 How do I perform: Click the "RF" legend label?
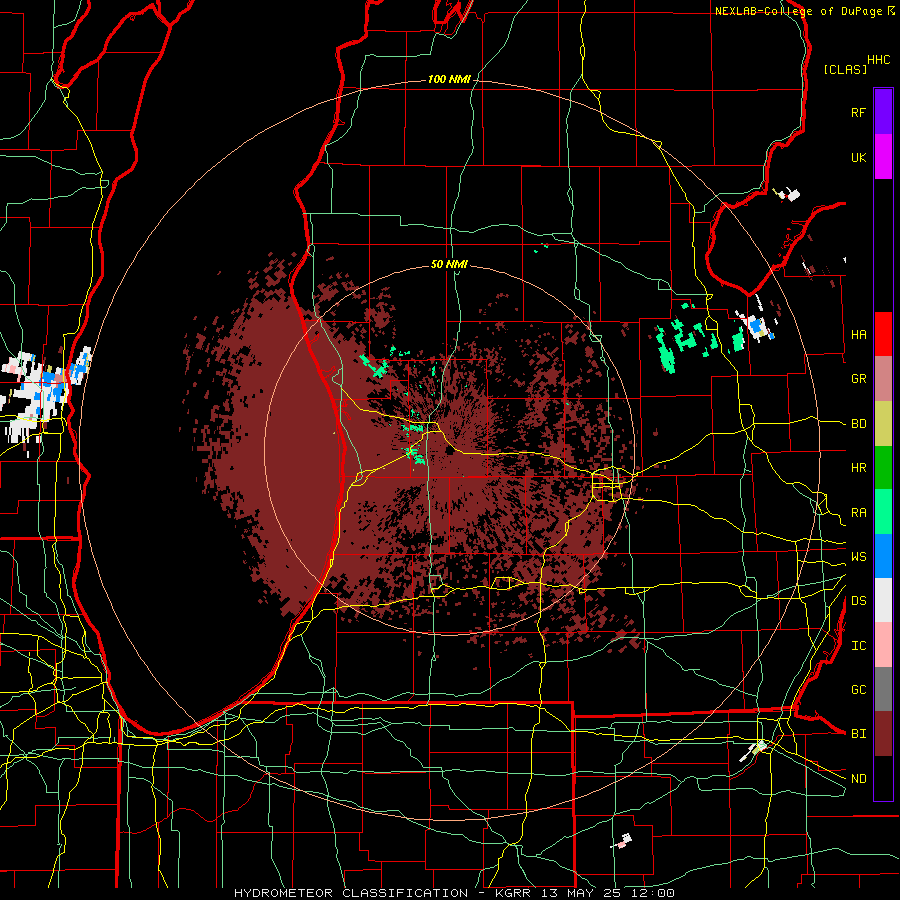[859, 112]
